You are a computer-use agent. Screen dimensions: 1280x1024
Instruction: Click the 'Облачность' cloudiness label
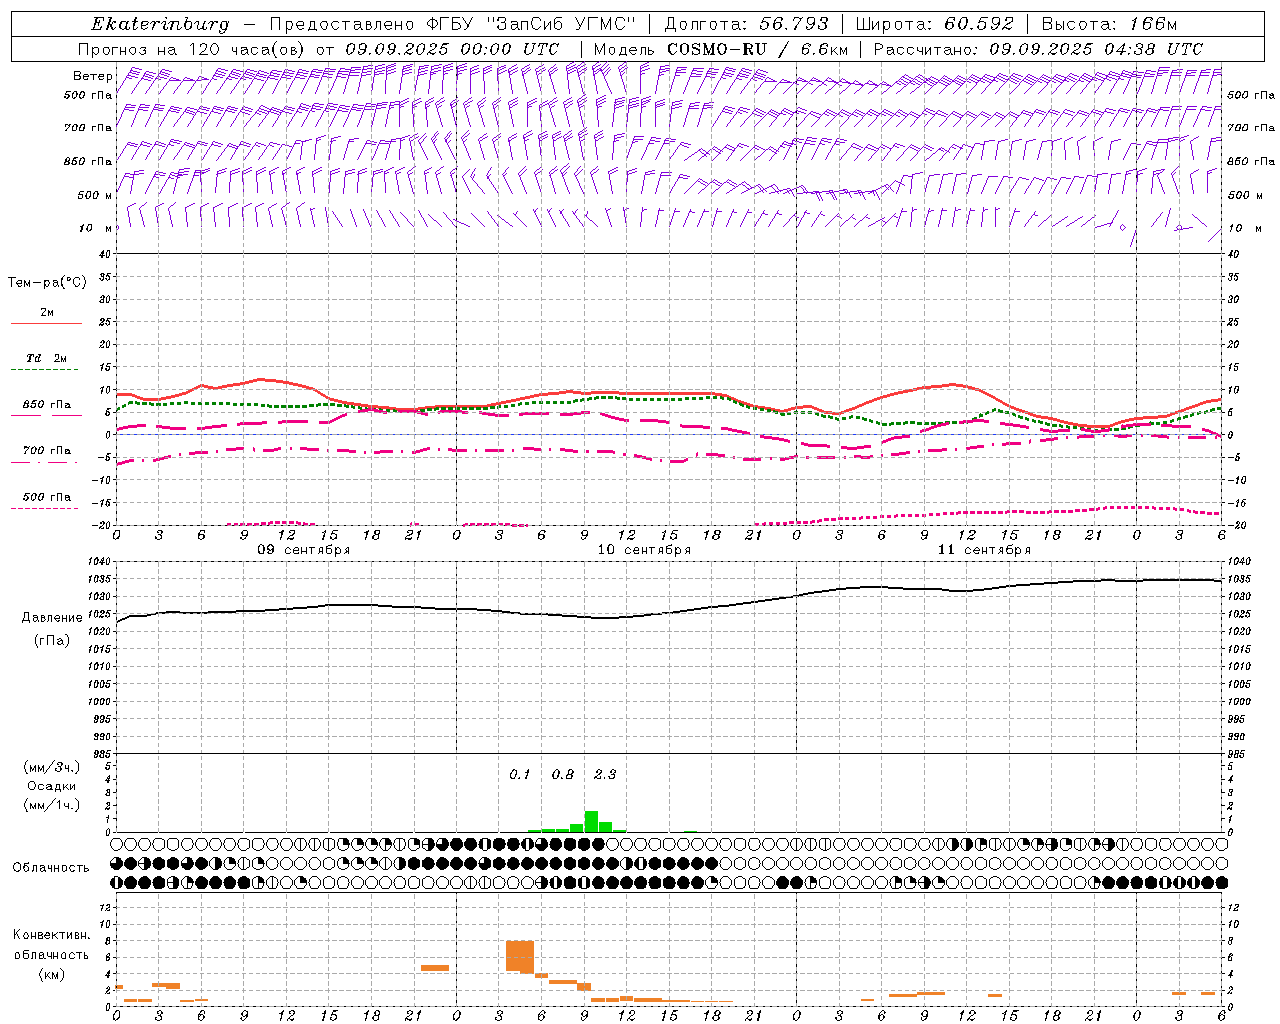tap(51, 868)
